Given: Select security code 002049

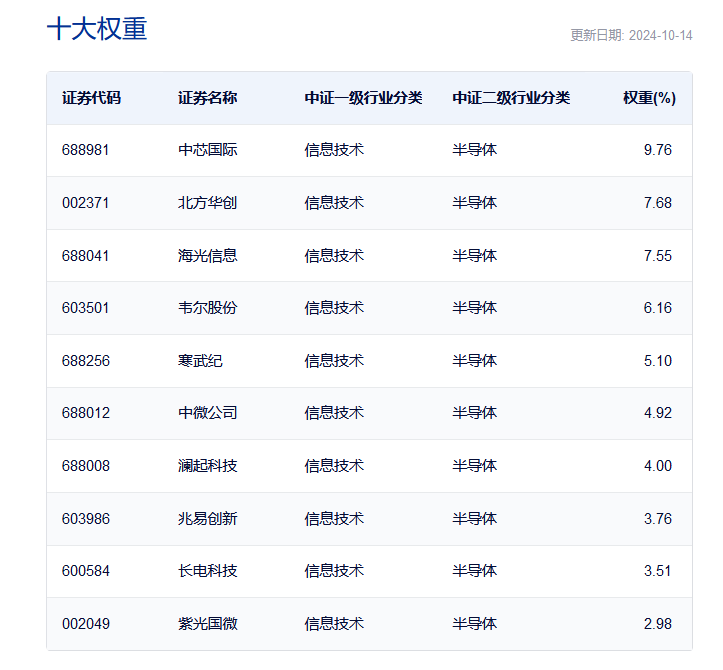Looking at the screenshot, I should [86, 624].
